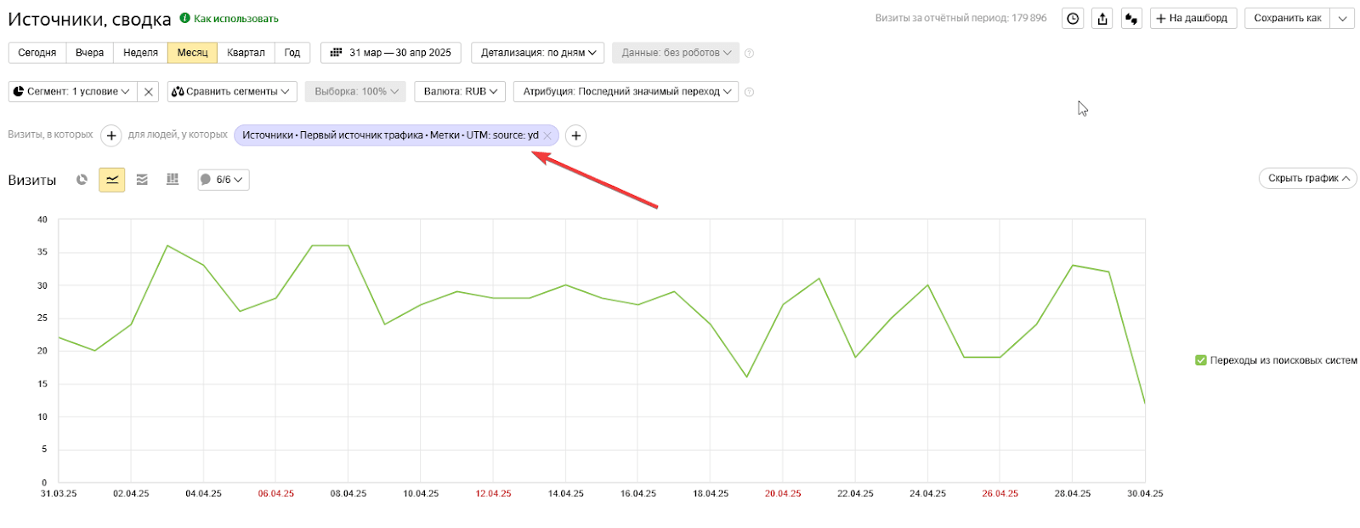Switch chart to pie chart view
The height and width of the screenshot is (528, 1360).
(82, 180)
